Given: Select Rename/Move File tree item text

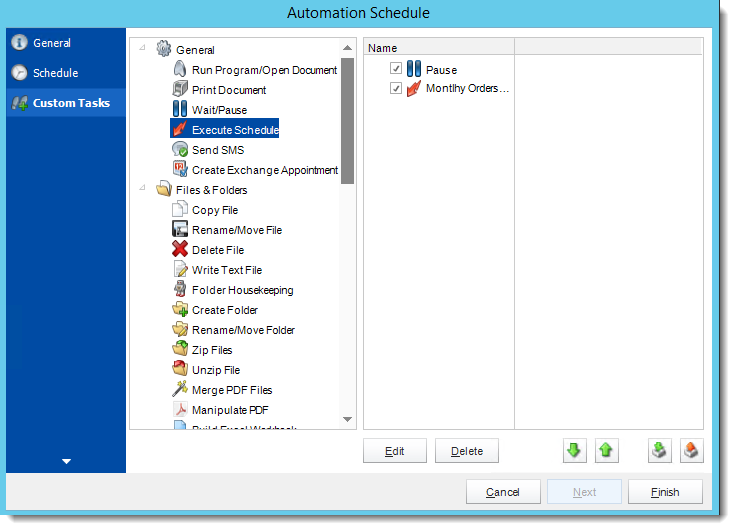Looking at the screenshot, I should pos(237,230).
